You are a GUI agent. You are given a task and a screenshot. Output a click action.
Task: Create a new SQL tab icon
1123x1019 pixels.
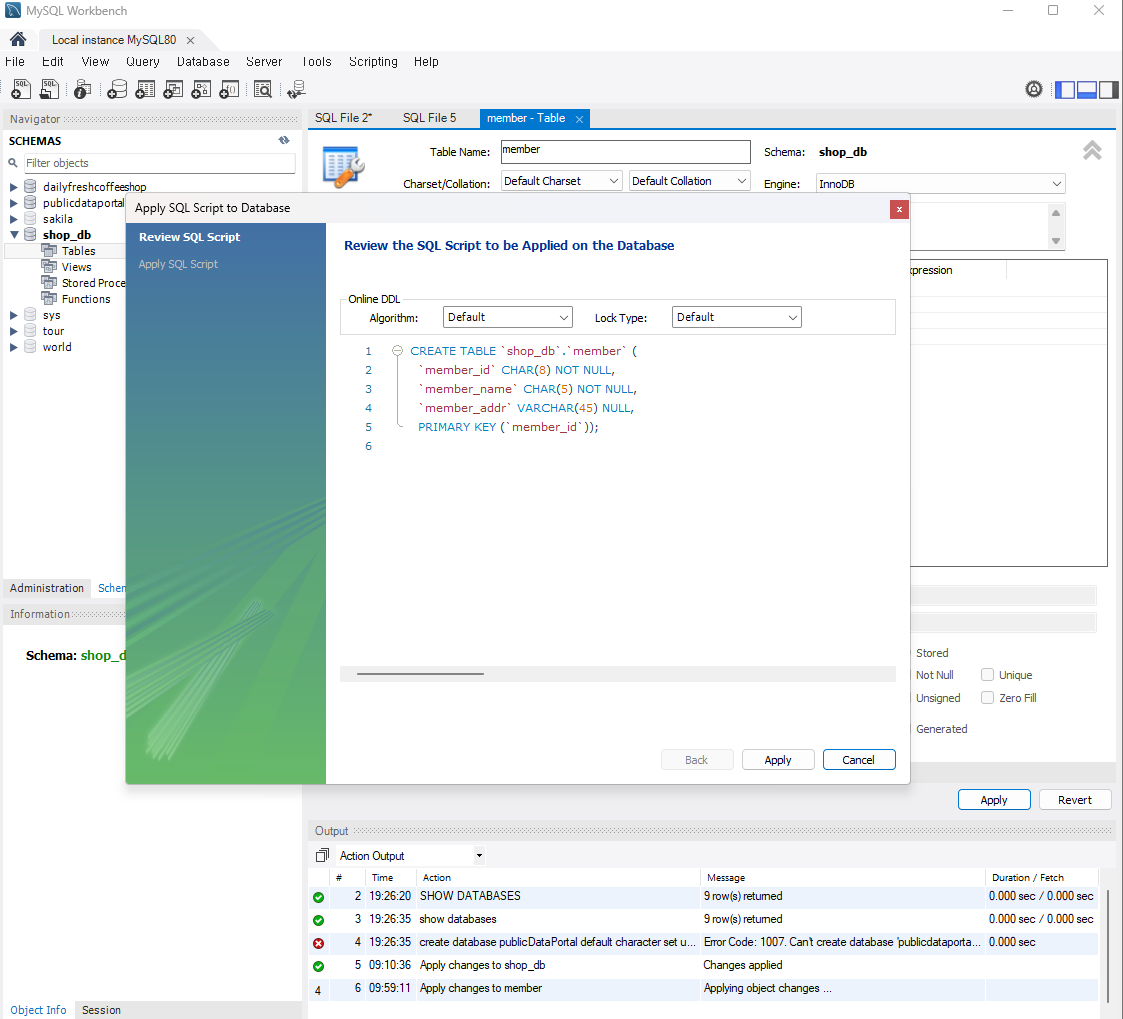(21, 89)
